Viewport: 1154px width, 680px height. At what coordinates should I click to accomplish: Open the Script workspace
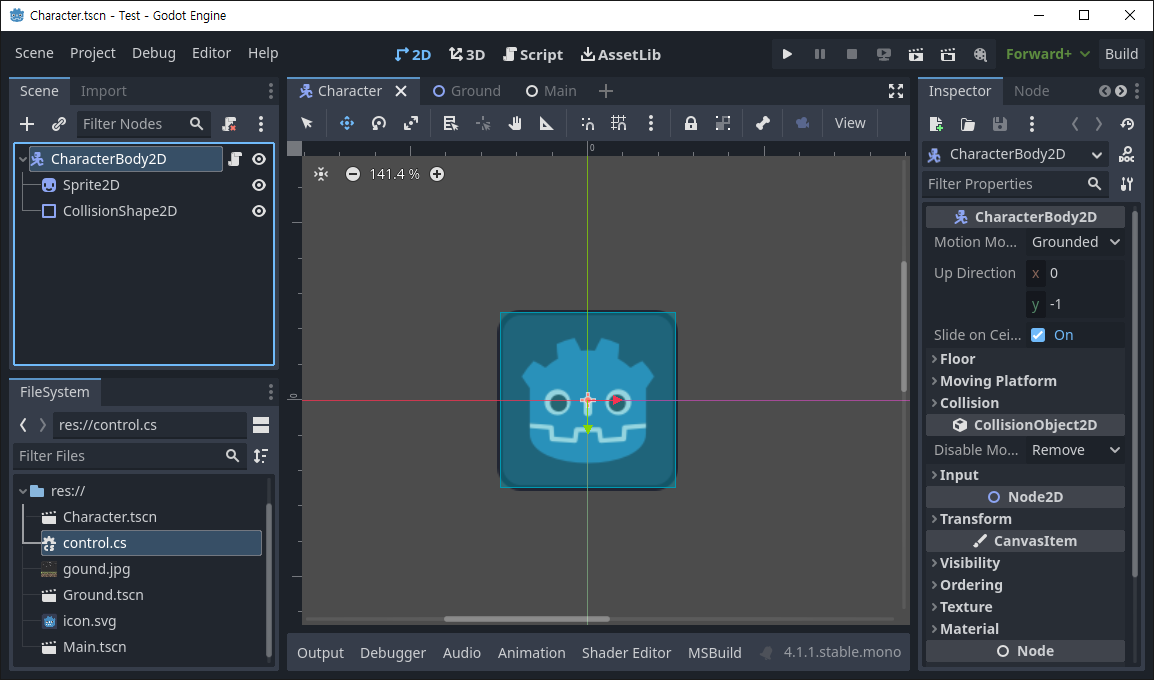pyautogui.click(x=533, y=55)
